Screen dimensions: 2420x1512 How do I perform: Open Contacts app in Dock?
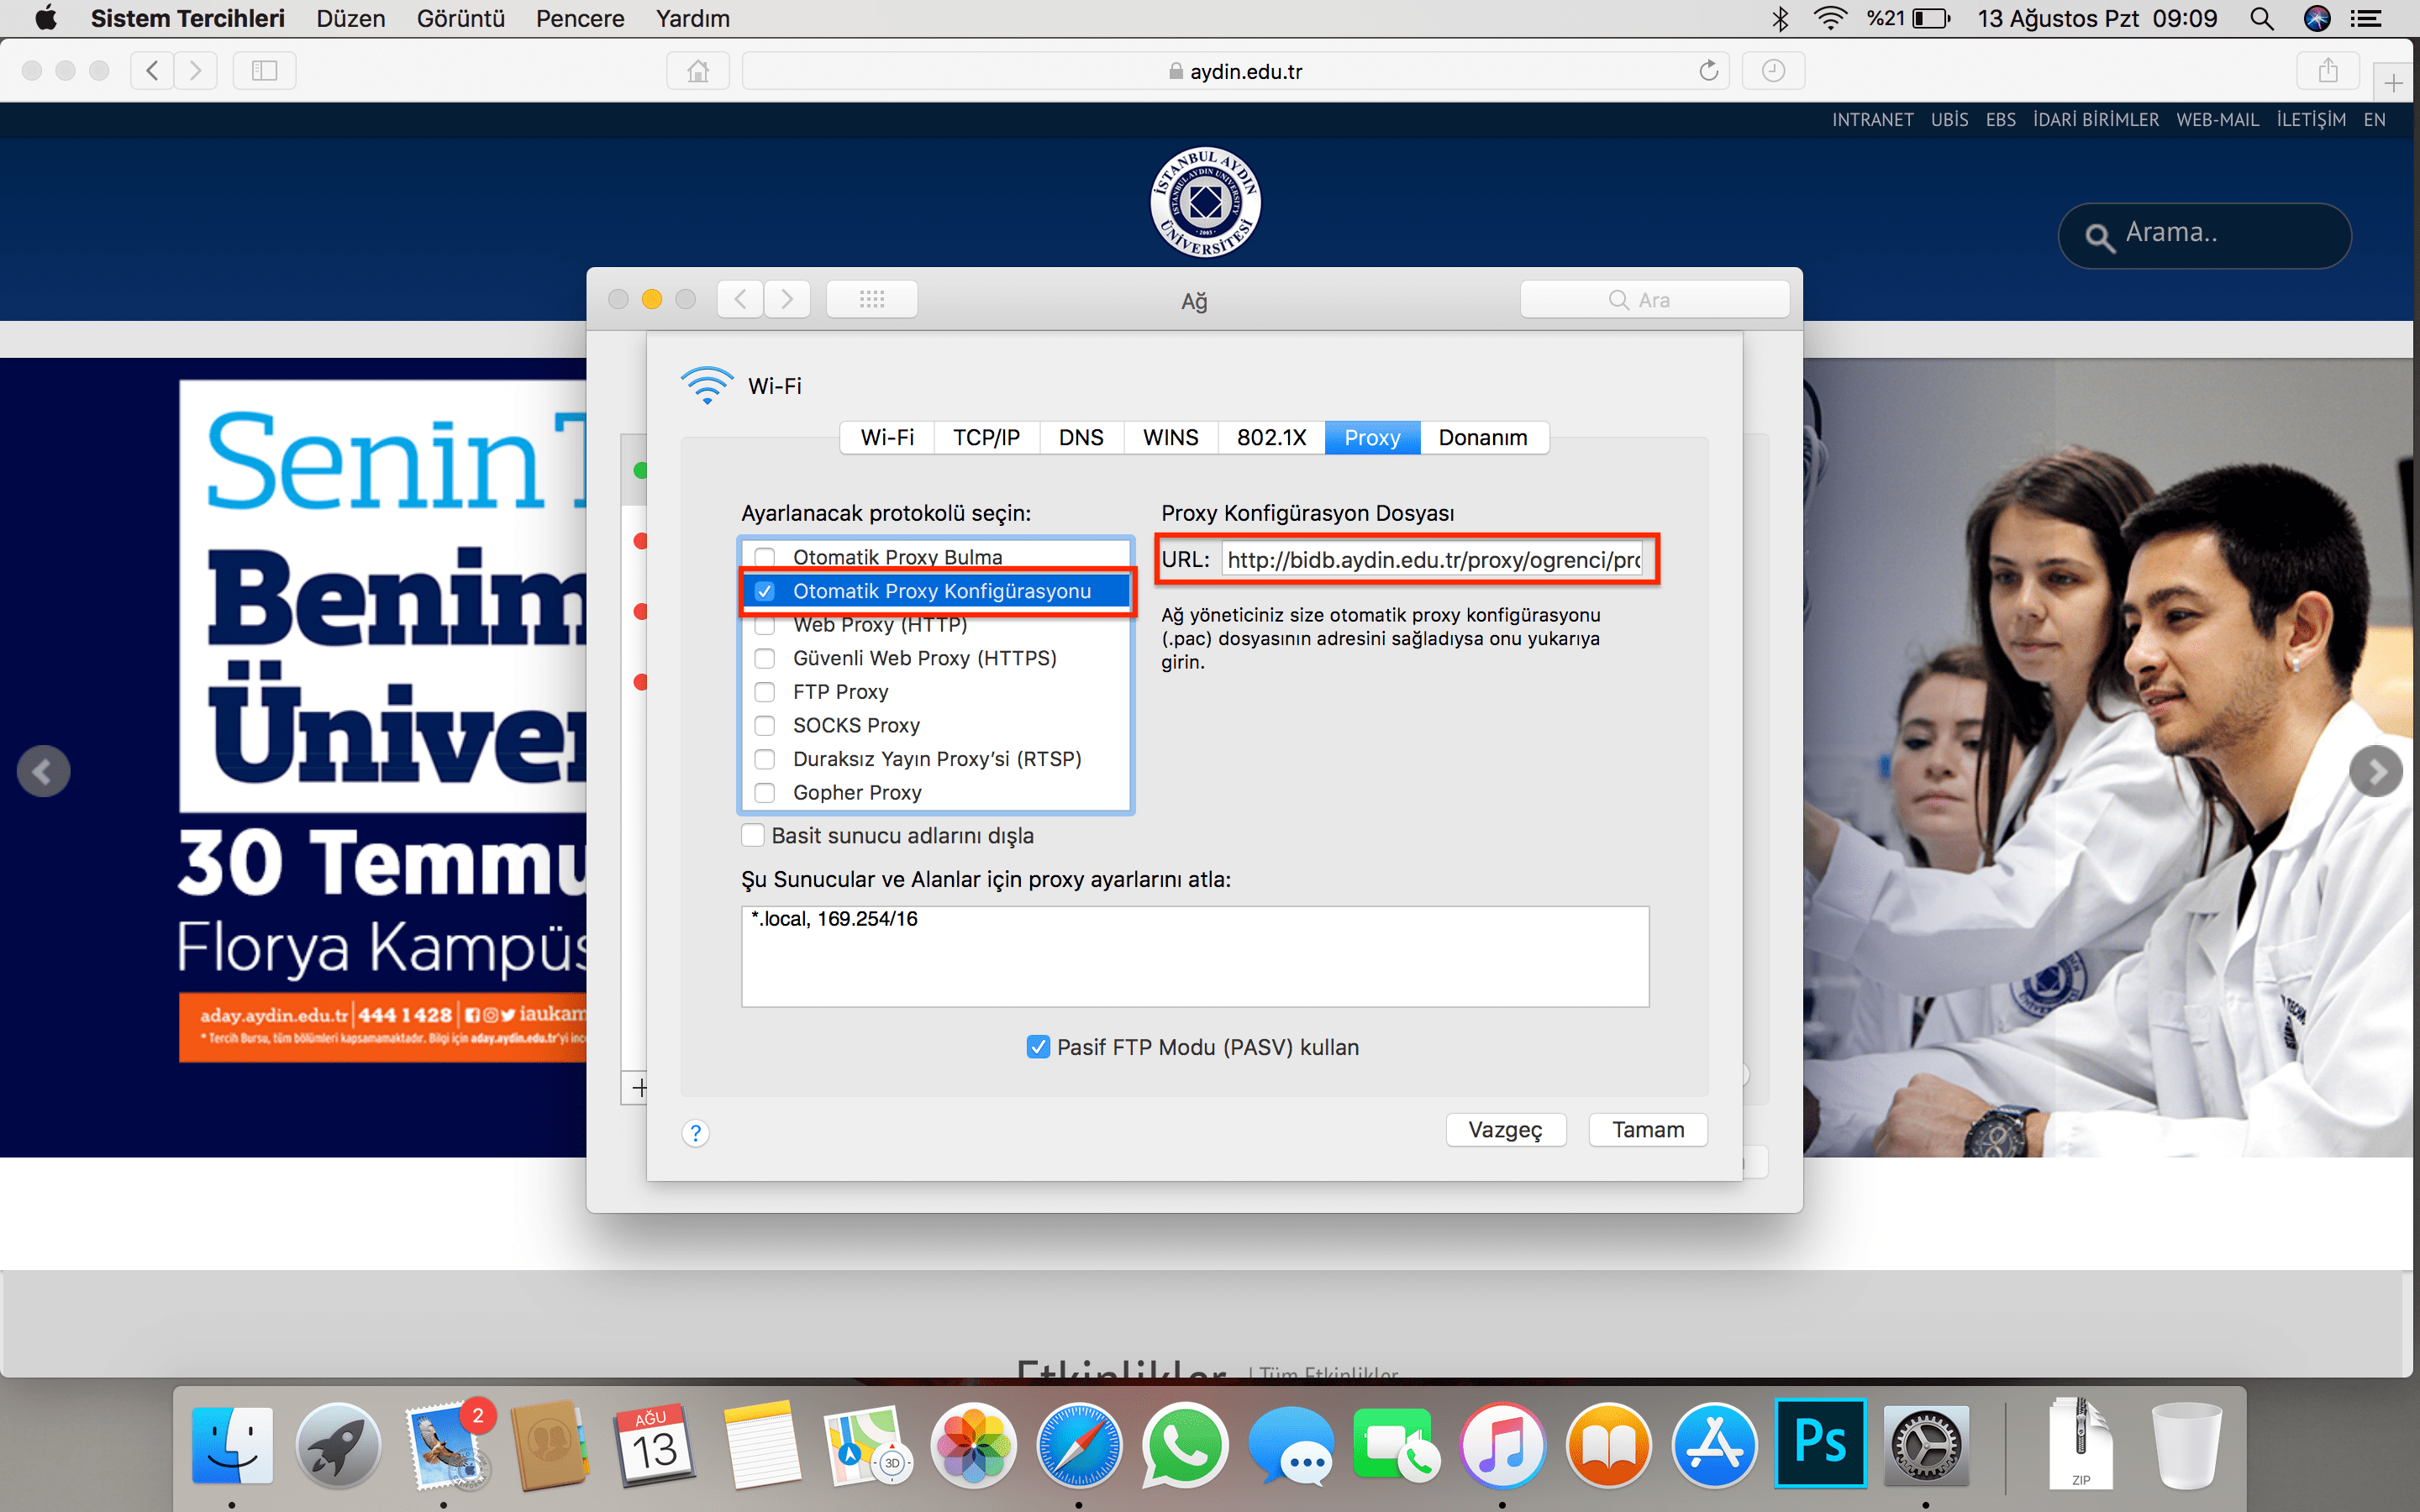tap(549, 1445)
